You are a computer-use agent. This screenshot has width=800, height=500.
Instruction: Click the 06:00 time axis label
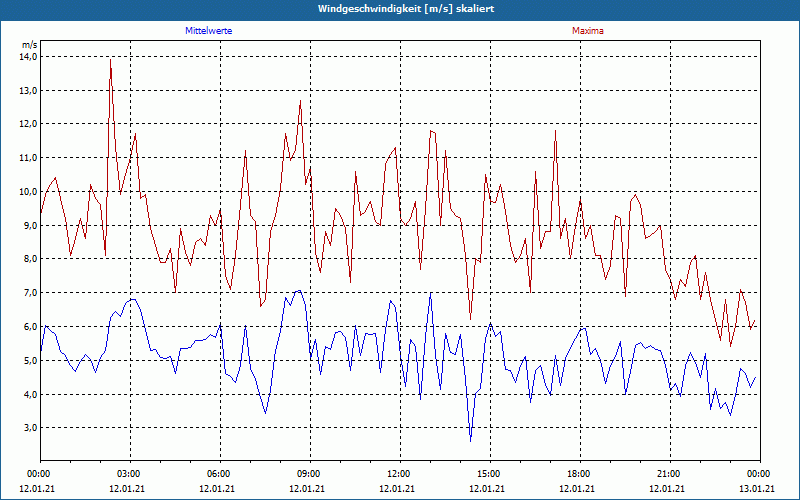(217, 474)
